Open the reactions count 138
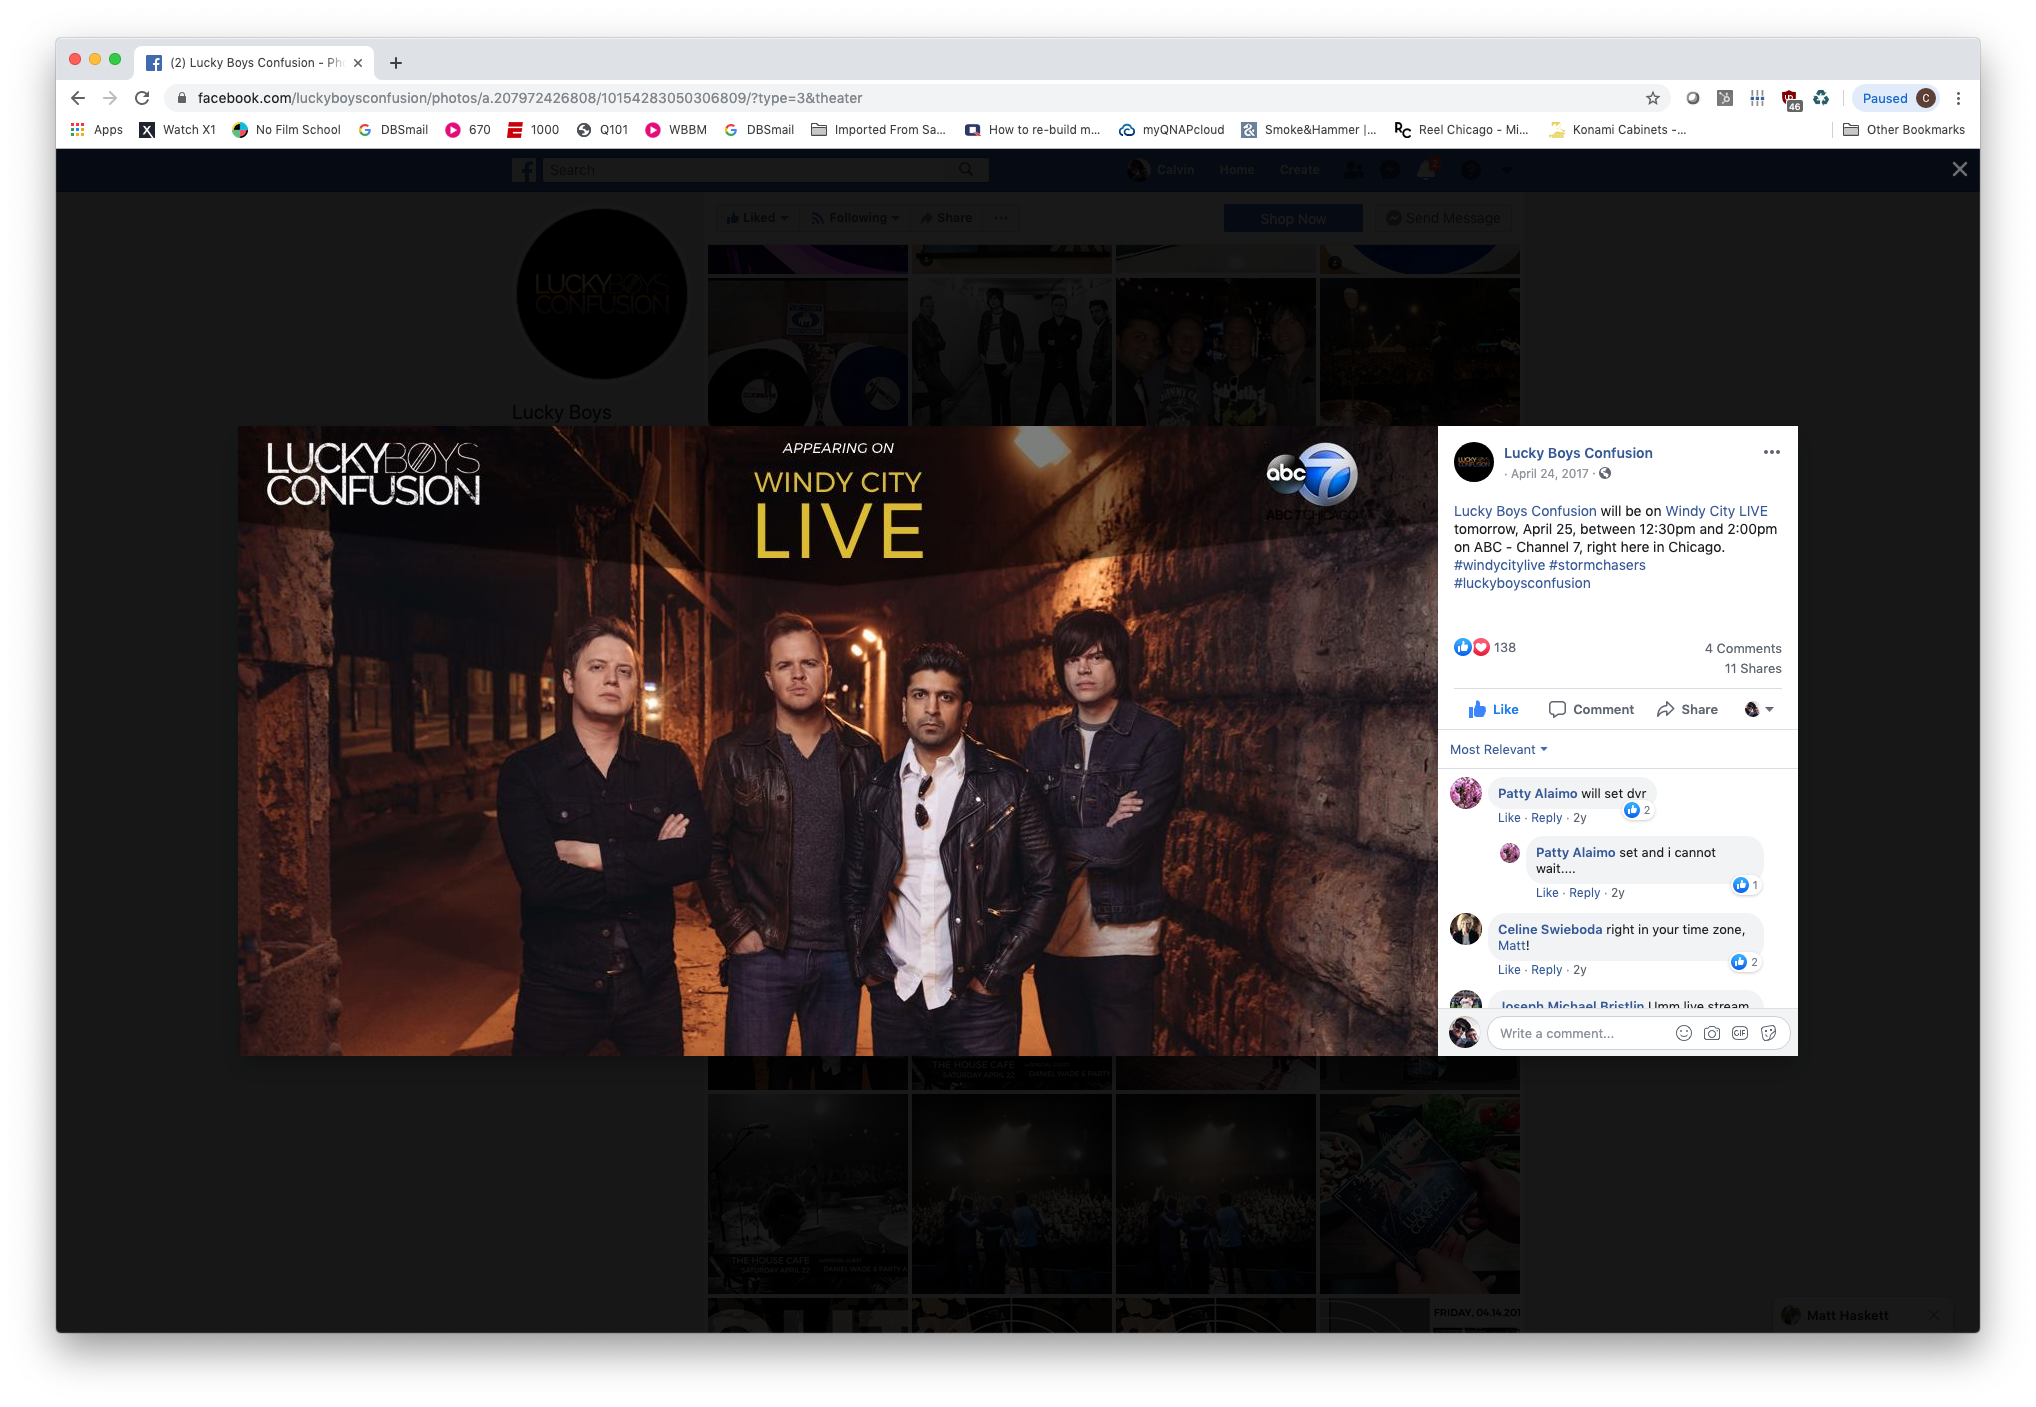2036x1407 pixels. [1505, 647]
